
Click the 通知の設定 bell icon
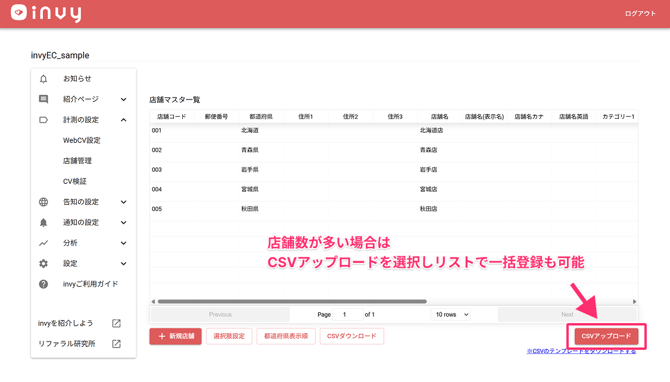(x=43, y=223)
